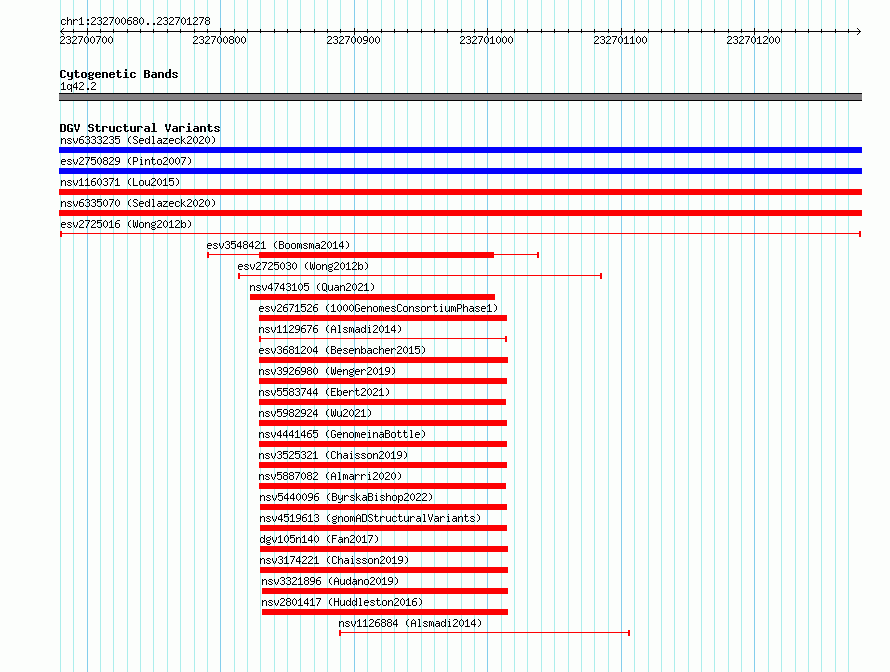The height and width of the screenshot is (672, 890).
Task: Open variant nsv1160371 (Lou2015) label
Action: (120, 182)
